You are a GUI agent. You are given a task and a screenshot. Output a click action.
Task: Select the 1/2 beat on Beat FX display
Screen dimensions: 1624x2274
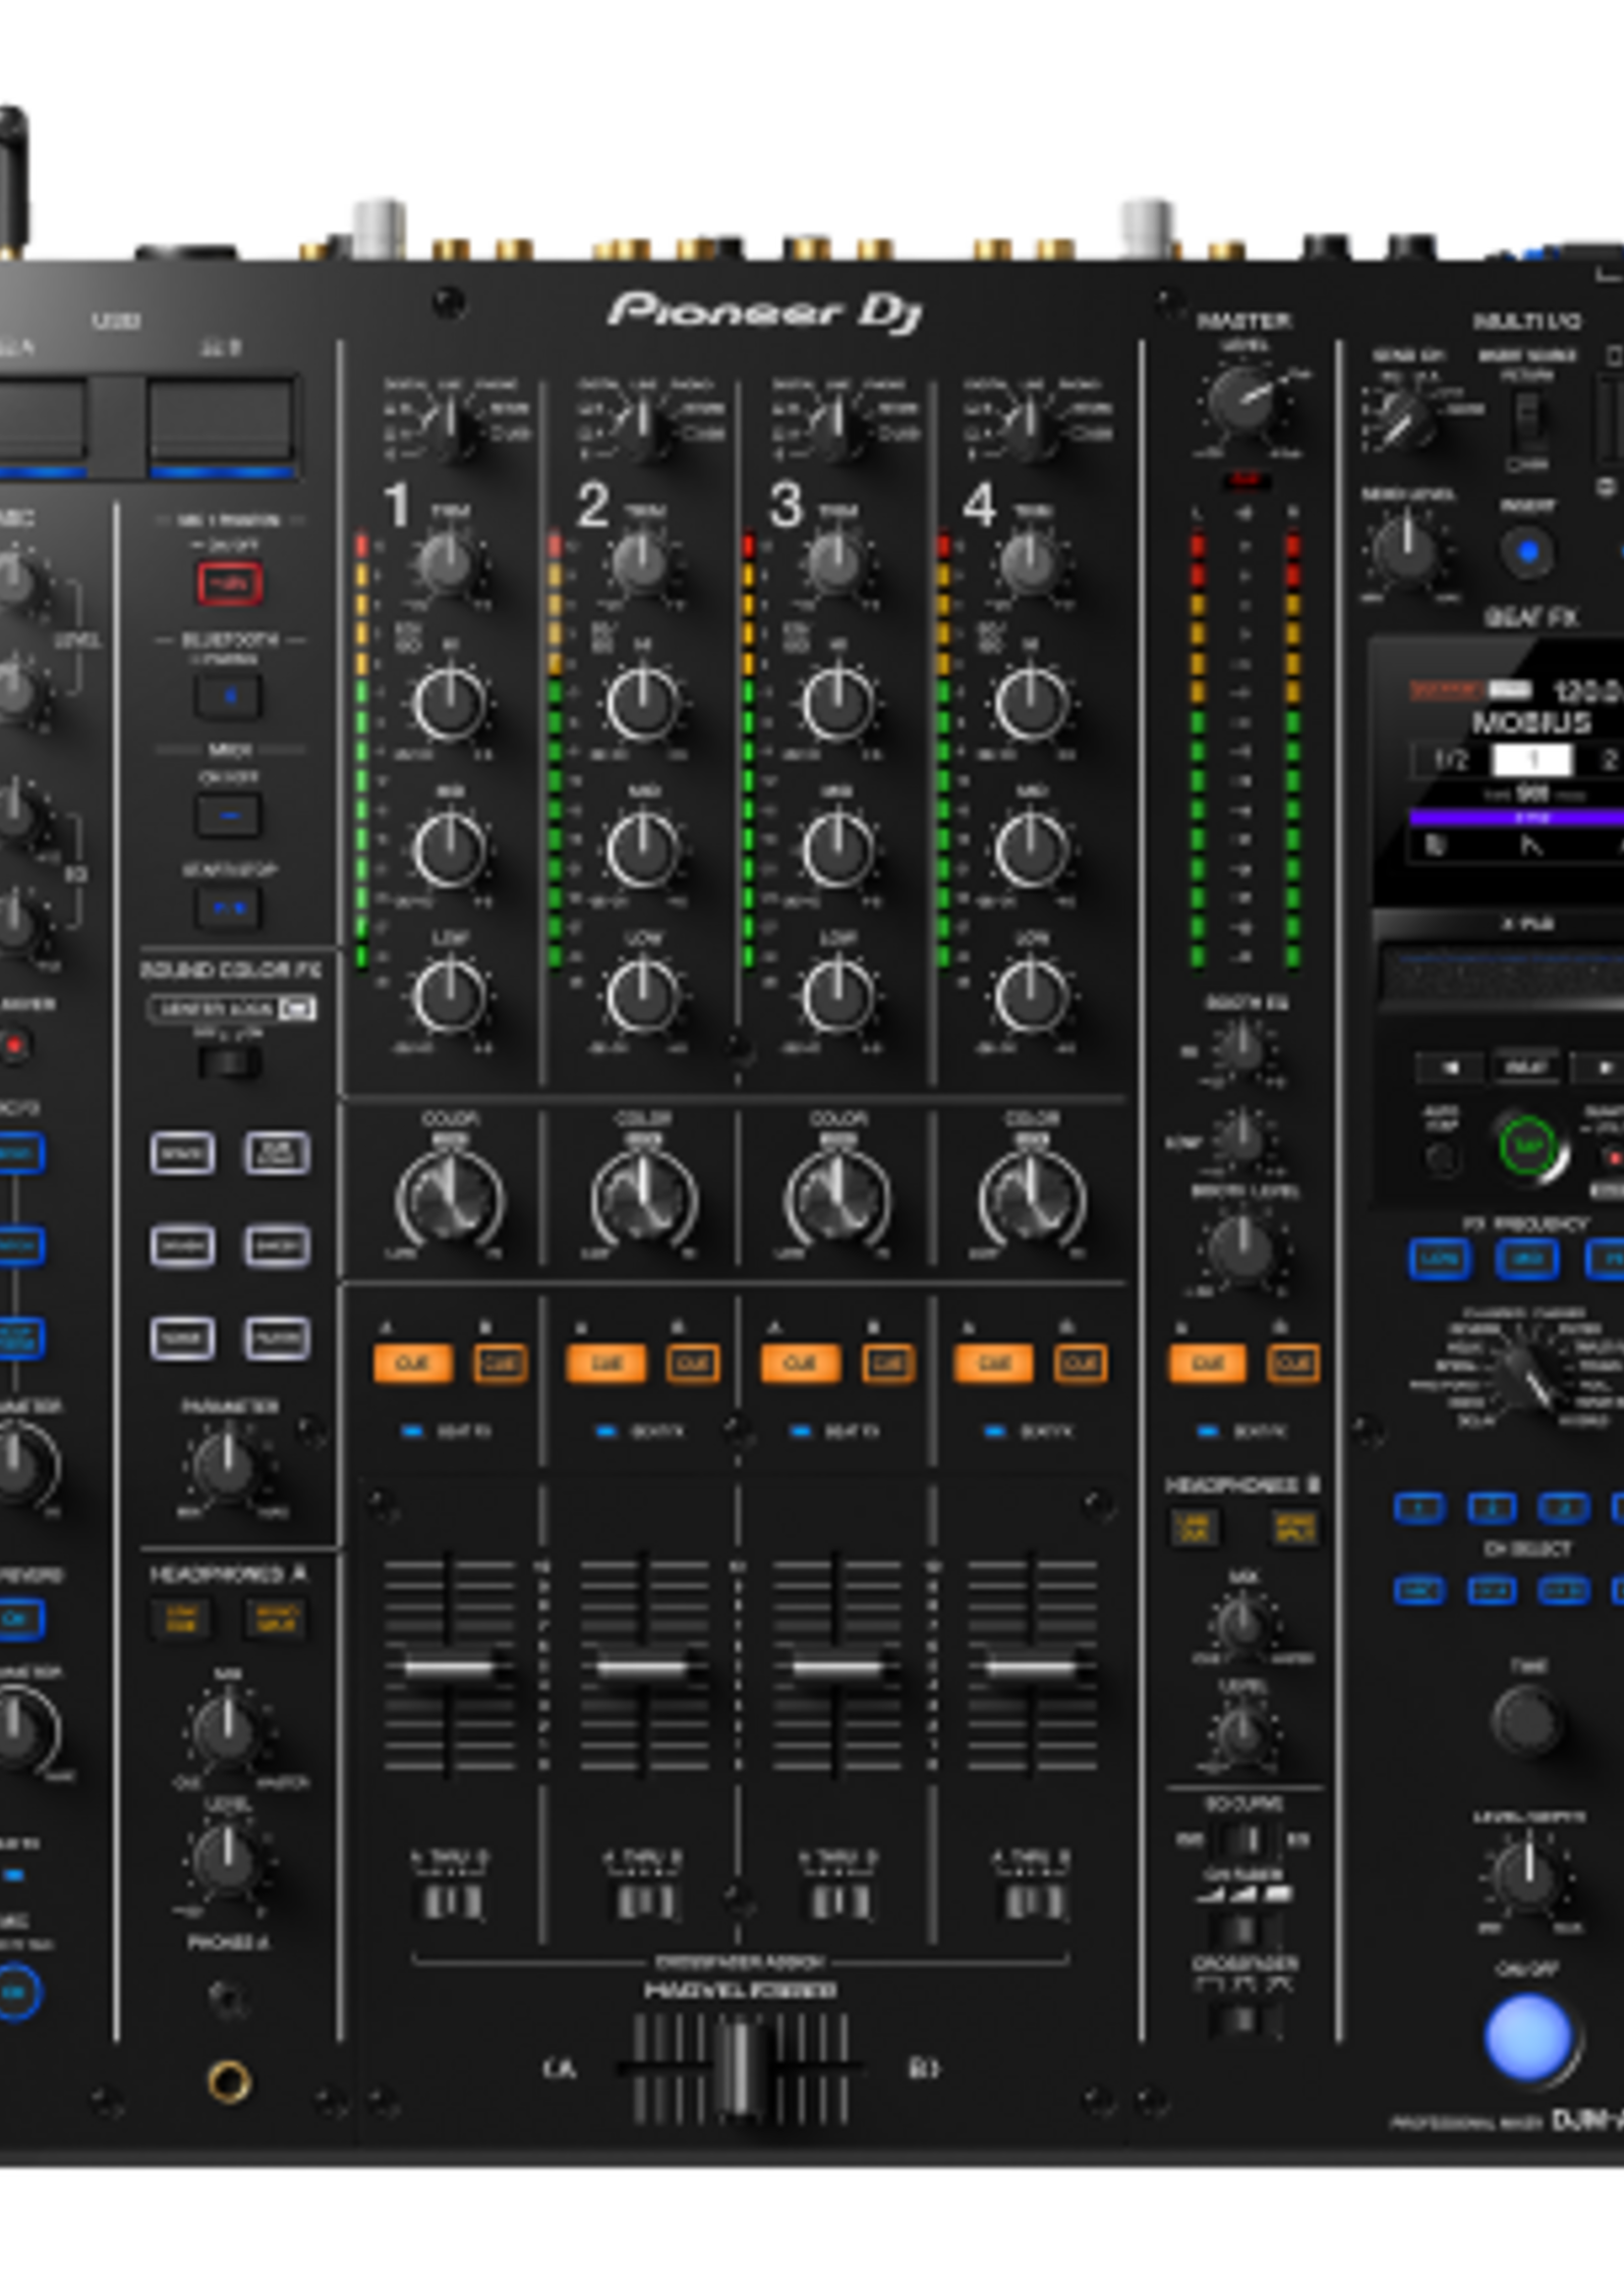(1450, 759)
